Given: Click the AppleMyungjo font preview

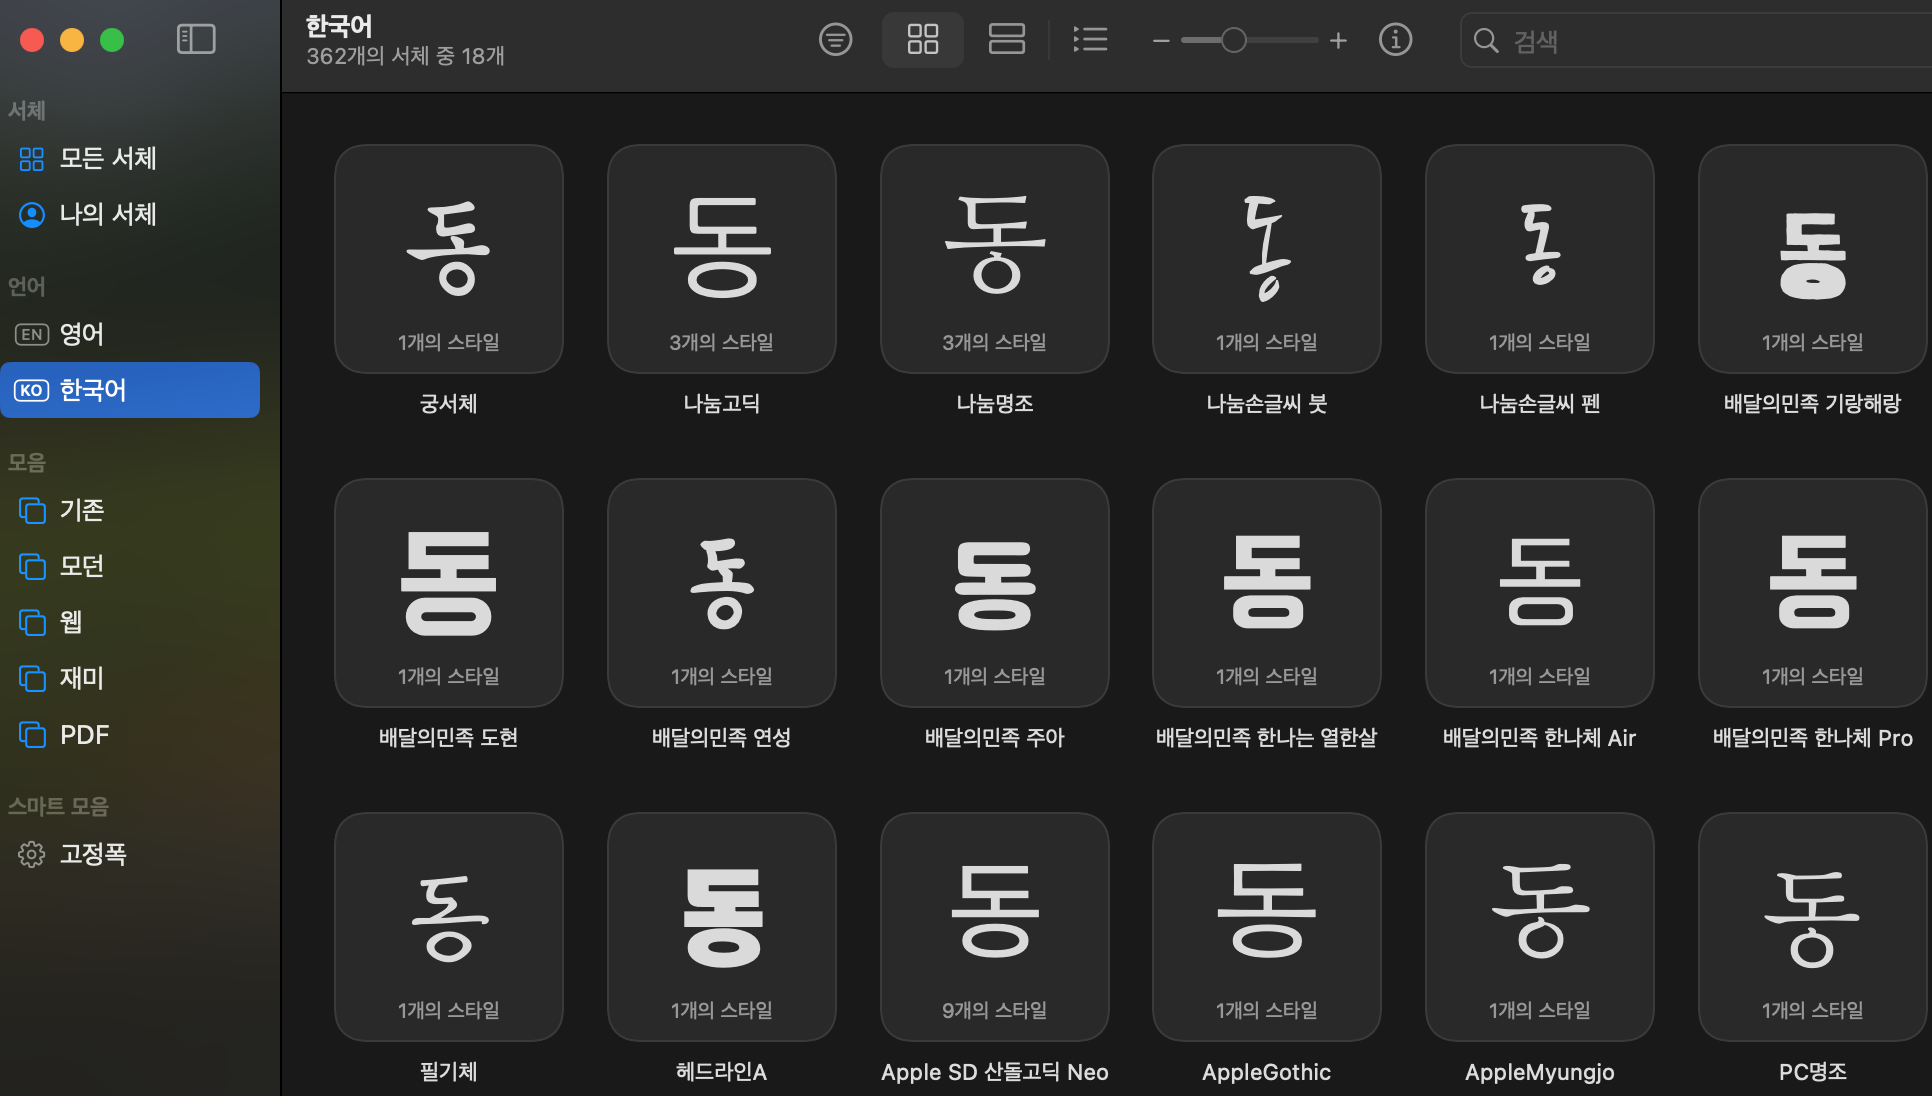Looking at the screenshot, I should 1539,927.
